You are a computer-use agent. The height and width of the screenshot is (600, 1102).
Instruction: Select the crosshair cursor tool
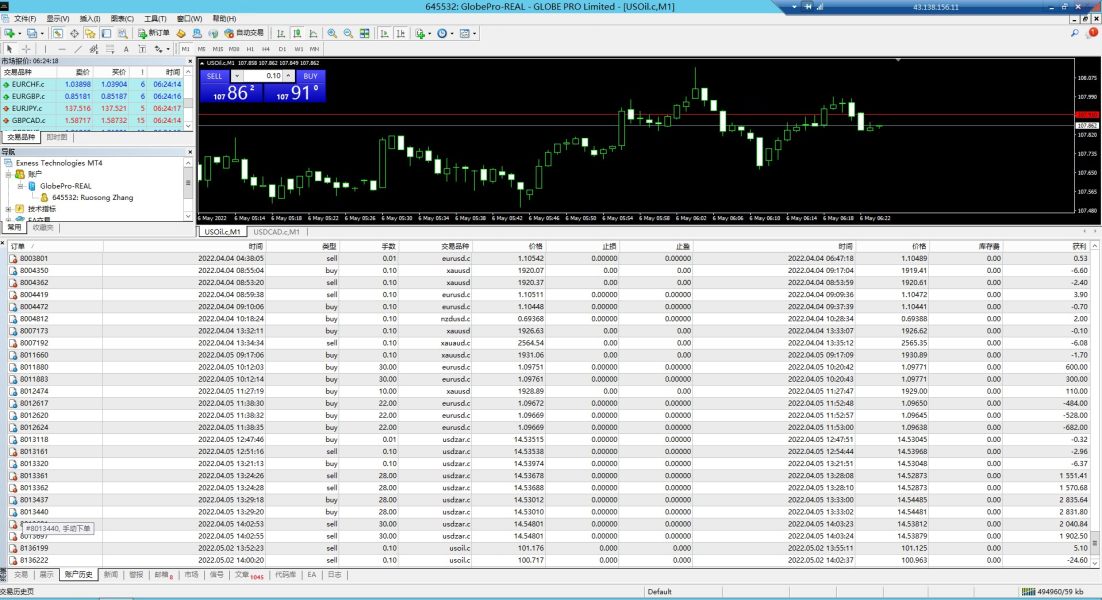pos(26,48)
